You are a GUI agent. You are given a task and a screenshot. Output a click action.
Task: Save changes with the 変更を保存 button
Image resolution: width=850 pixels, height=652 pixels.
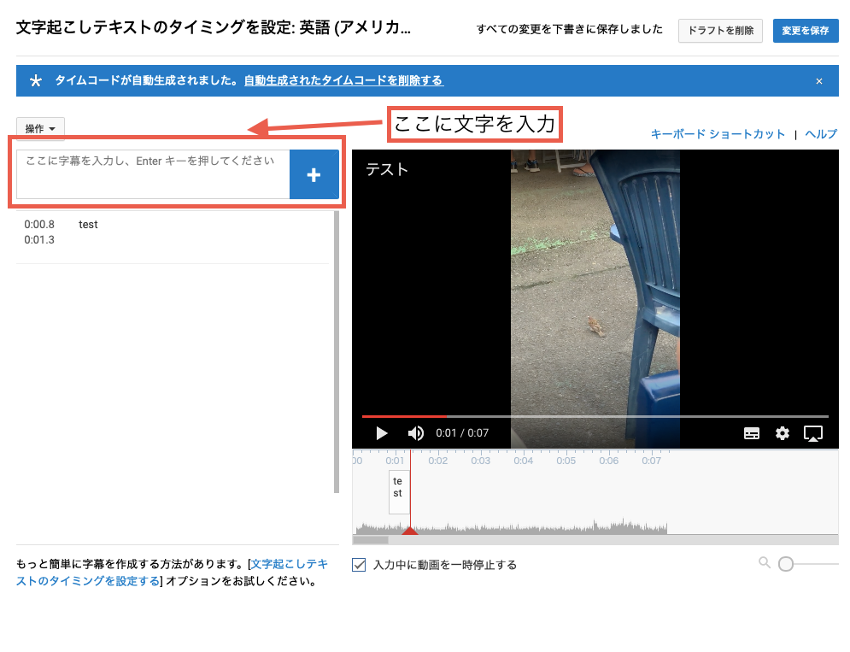[805, 31]
